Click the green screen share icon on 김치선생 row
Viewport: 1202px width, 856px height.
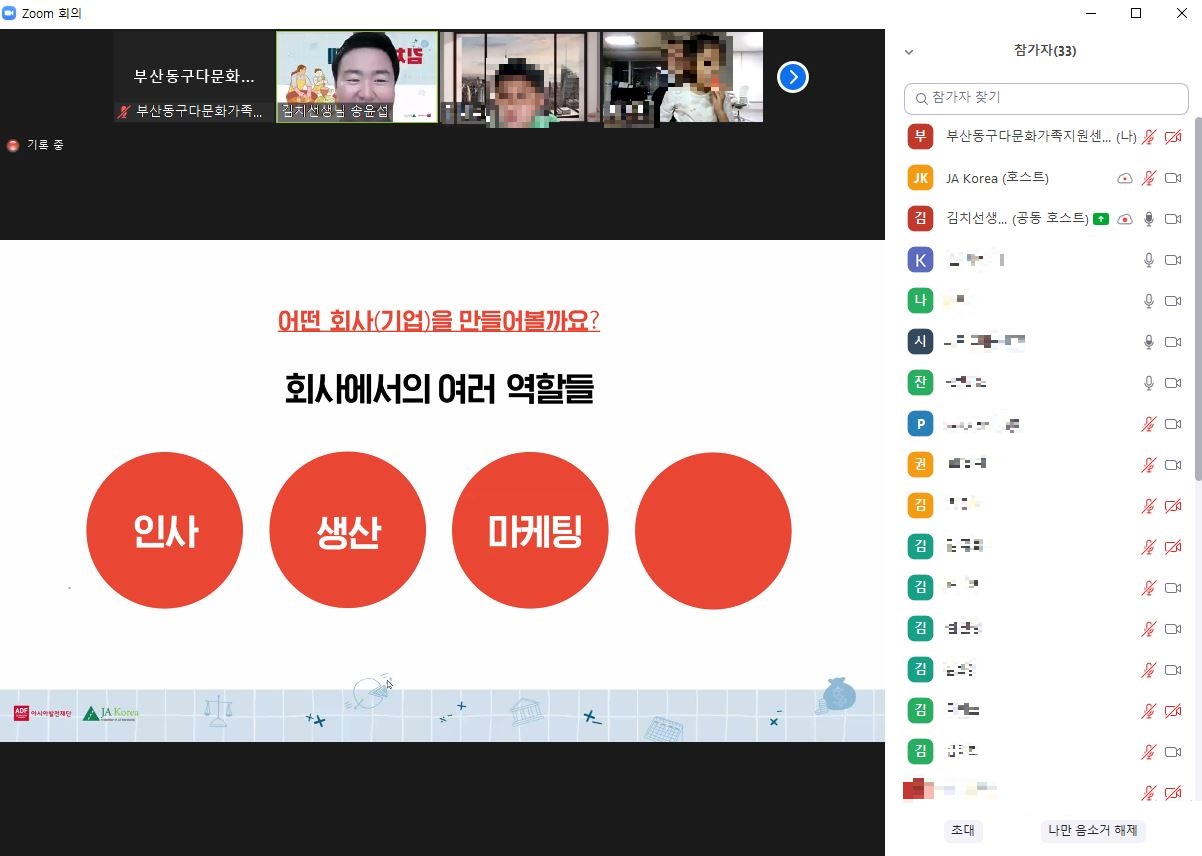tap(1101, 218)
